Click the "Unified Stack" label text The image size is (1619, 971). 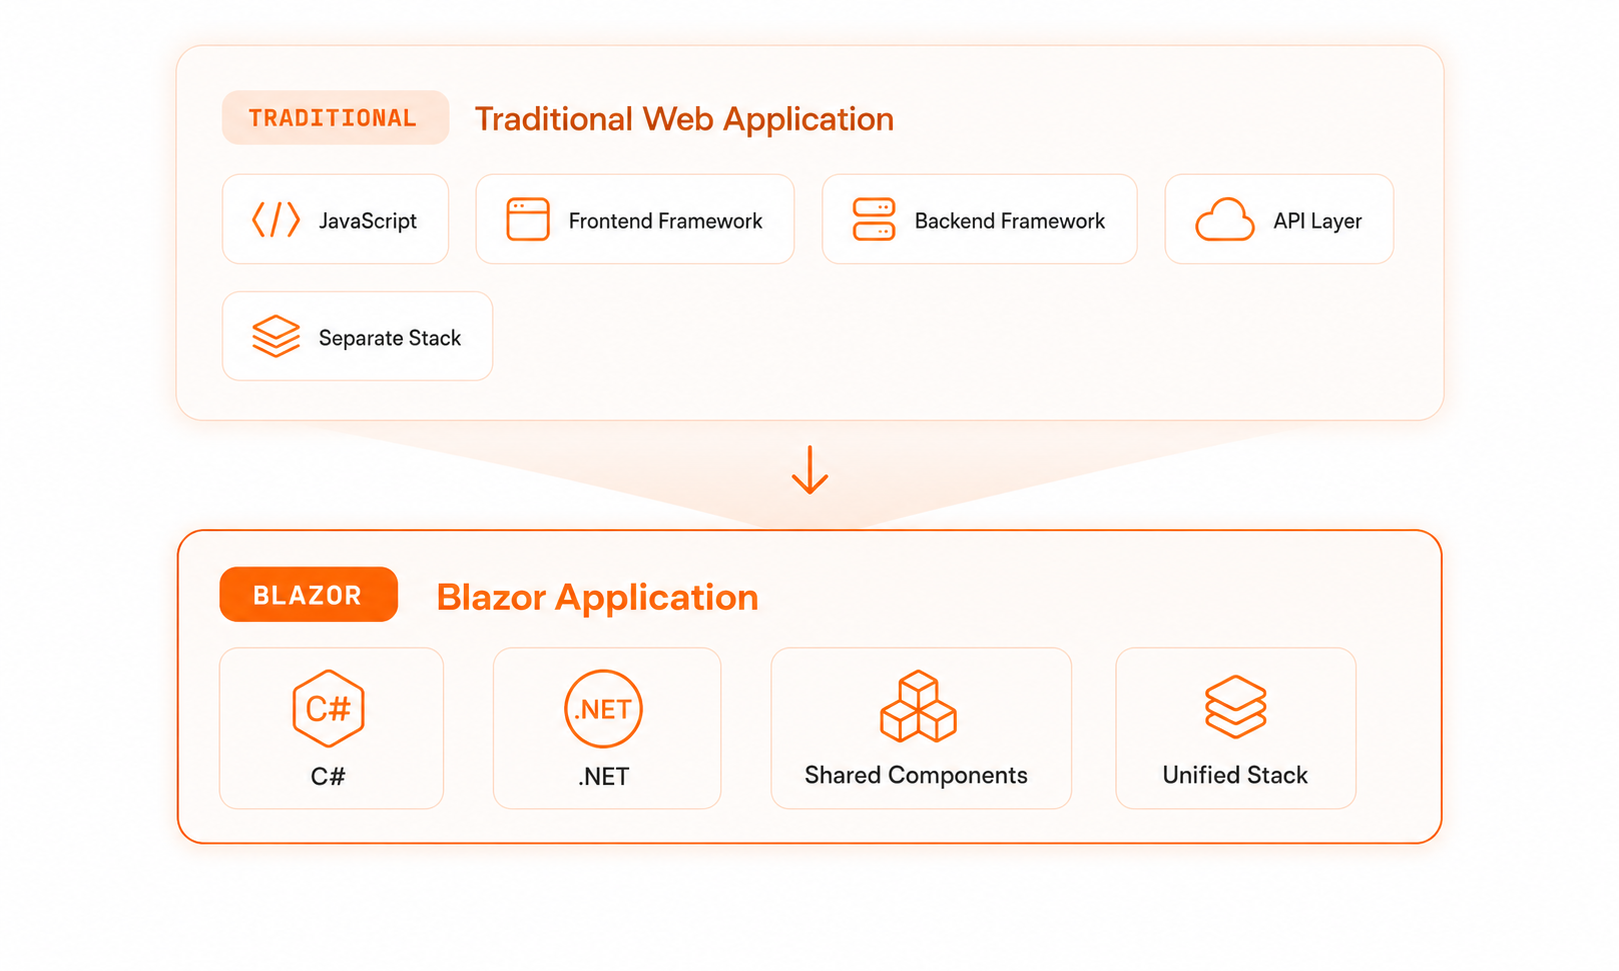click(1235, 775)
